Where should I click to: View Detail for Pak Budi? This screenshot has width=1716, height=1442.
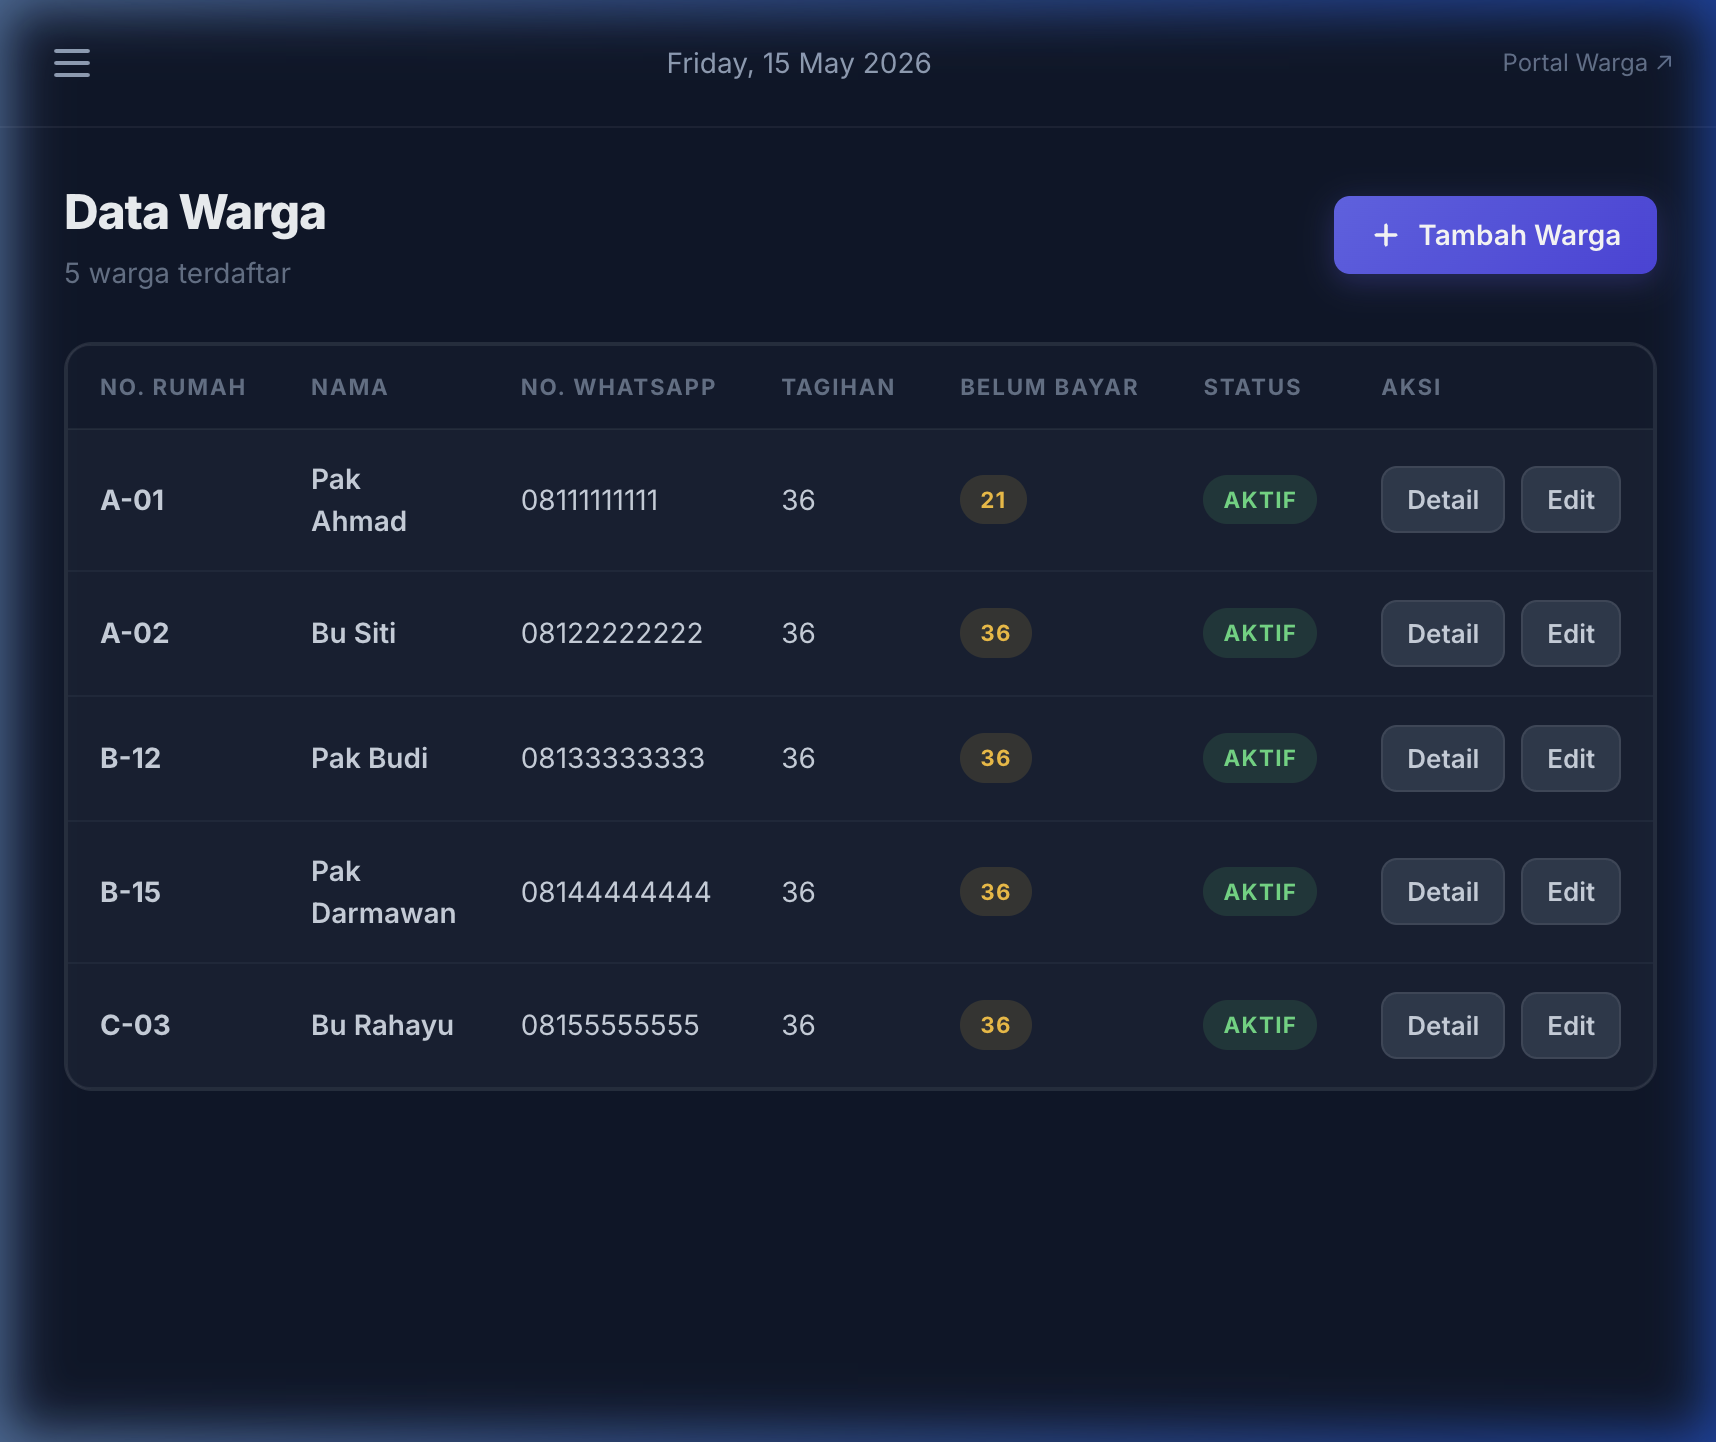(1442, 758)
